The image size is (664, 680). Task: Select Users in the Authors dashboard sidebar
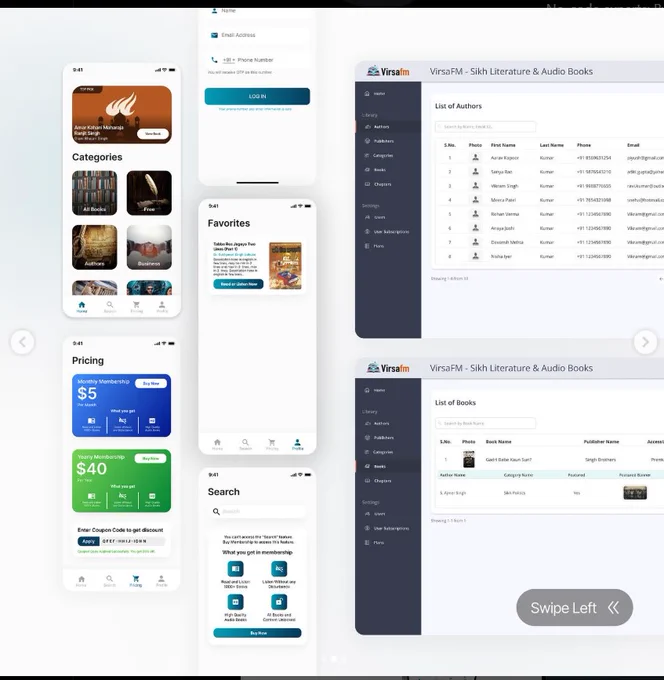(379, 217)
